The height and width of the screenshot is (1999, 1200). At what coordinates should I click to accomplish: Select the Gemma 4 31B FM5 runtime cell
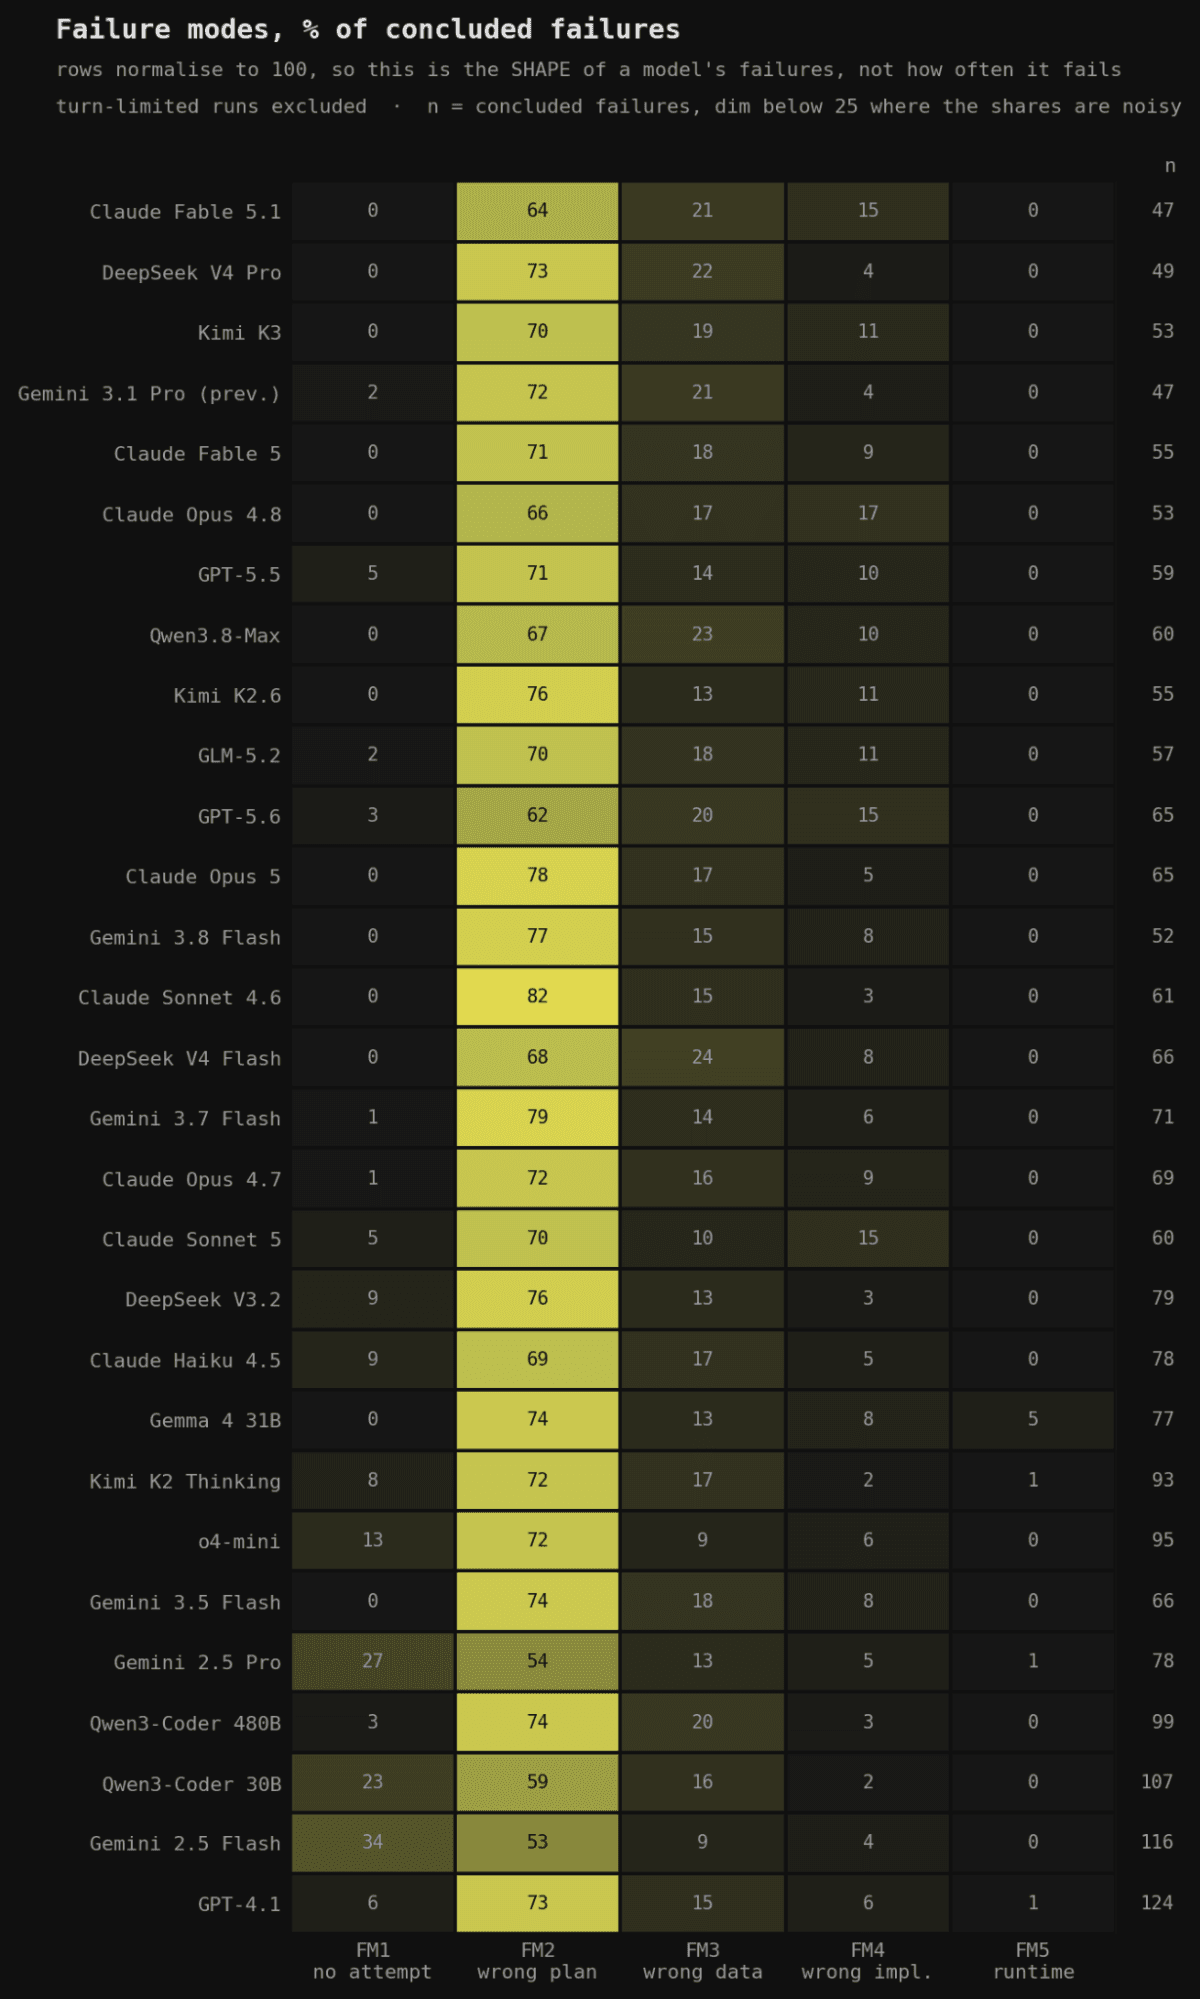click(1032, 1419)
